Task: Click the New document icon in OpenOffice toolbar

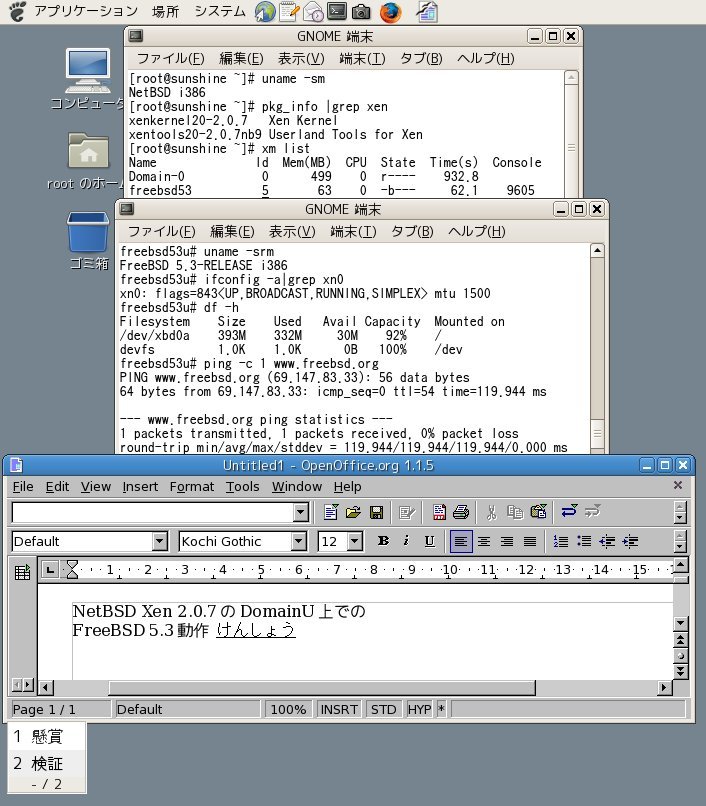Action: click(x=331, y=512)
